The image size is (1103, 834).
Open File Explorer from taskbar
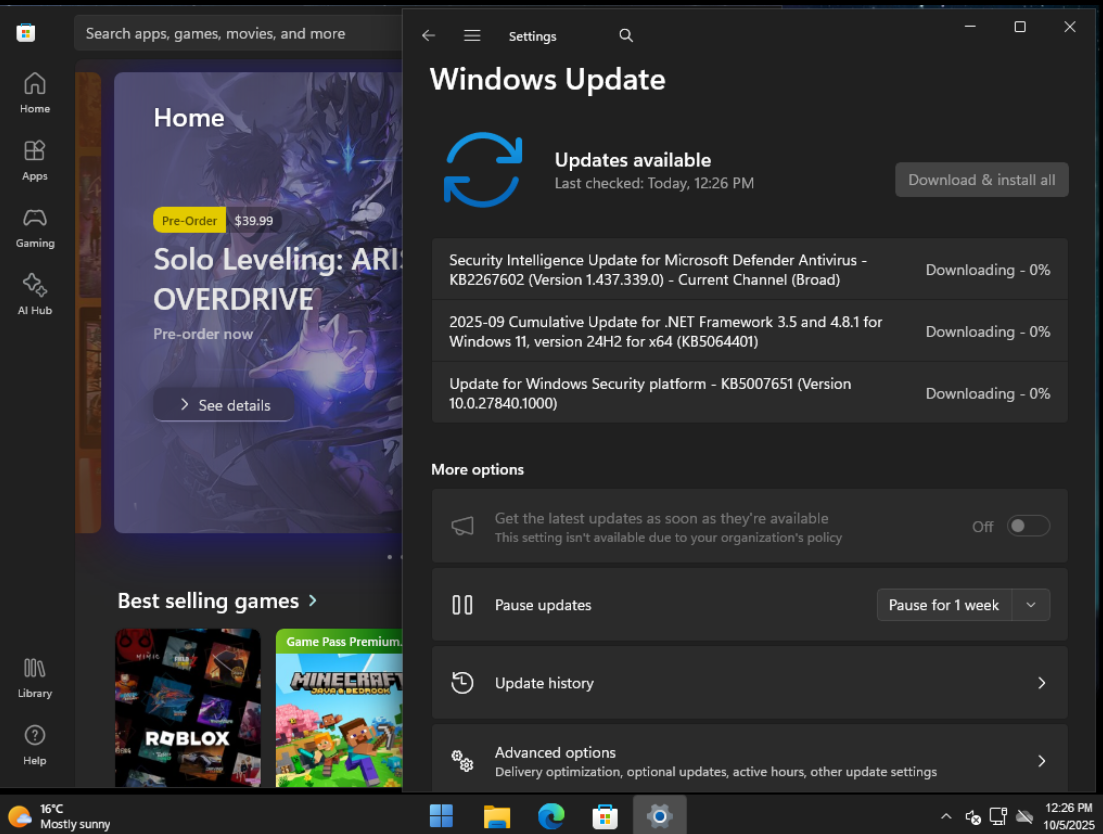pyautogui.click(x=497, y=816)
